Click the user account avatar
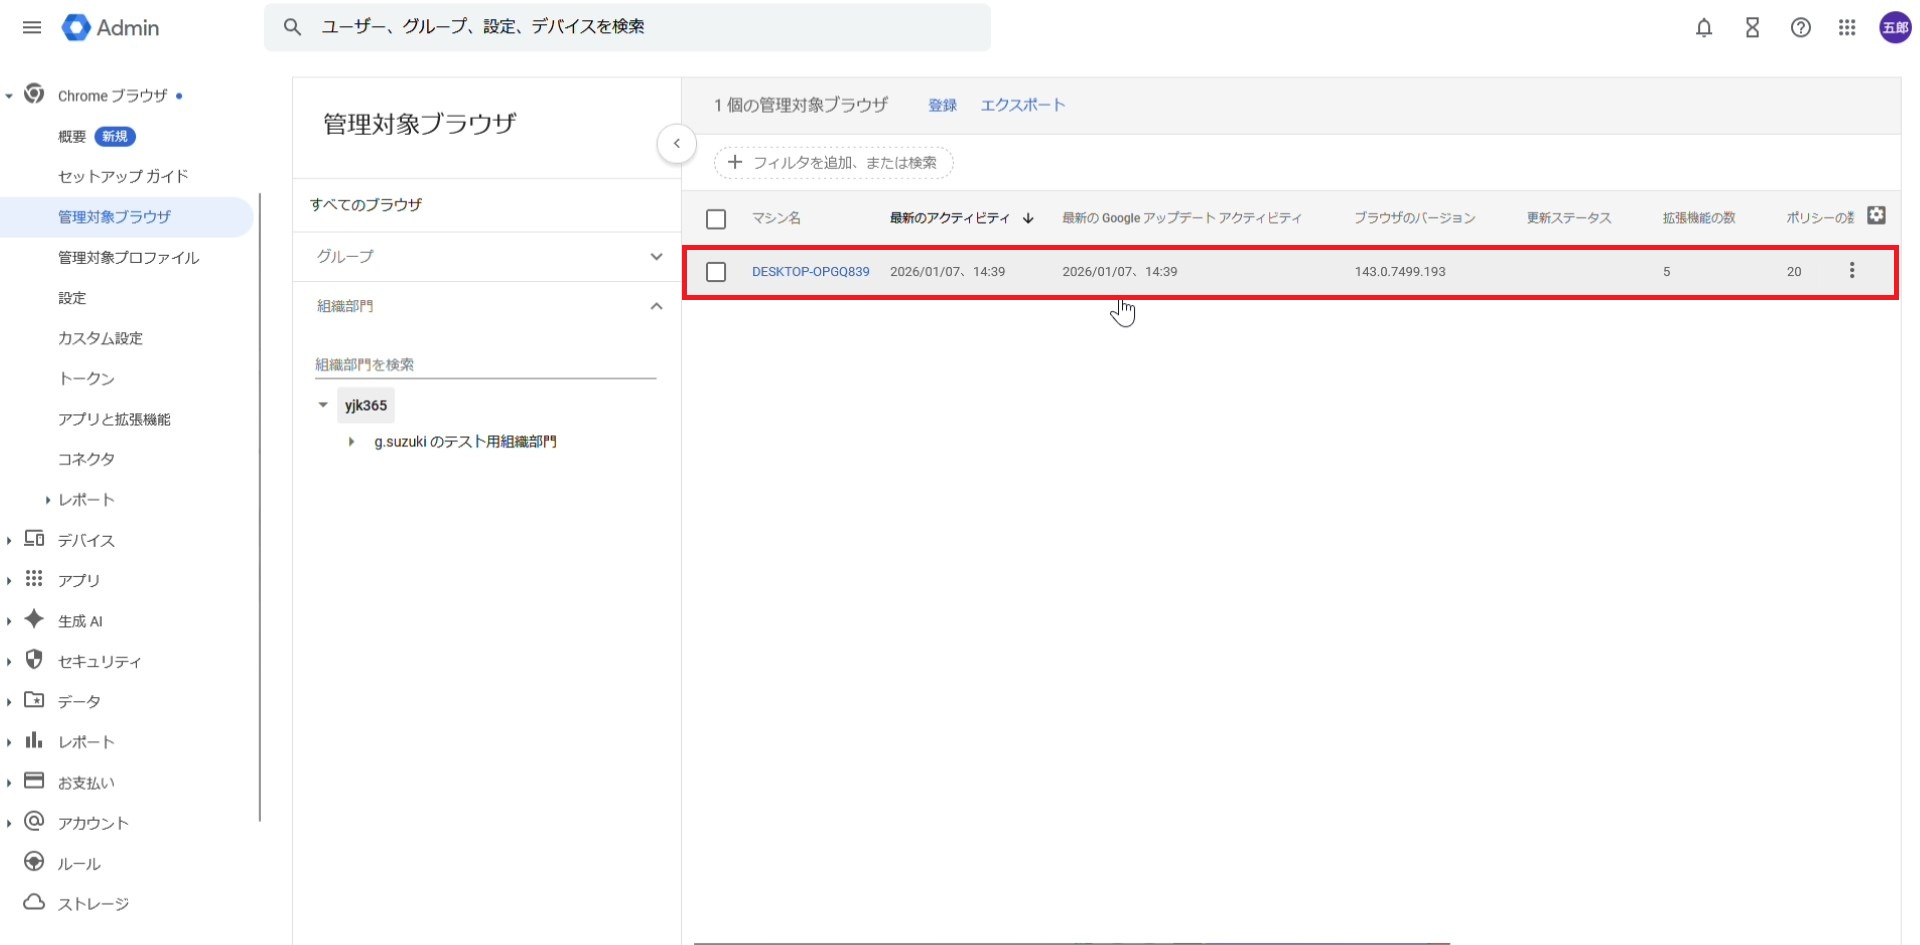Screen dimensions: 1920x945 (1894, 28)
